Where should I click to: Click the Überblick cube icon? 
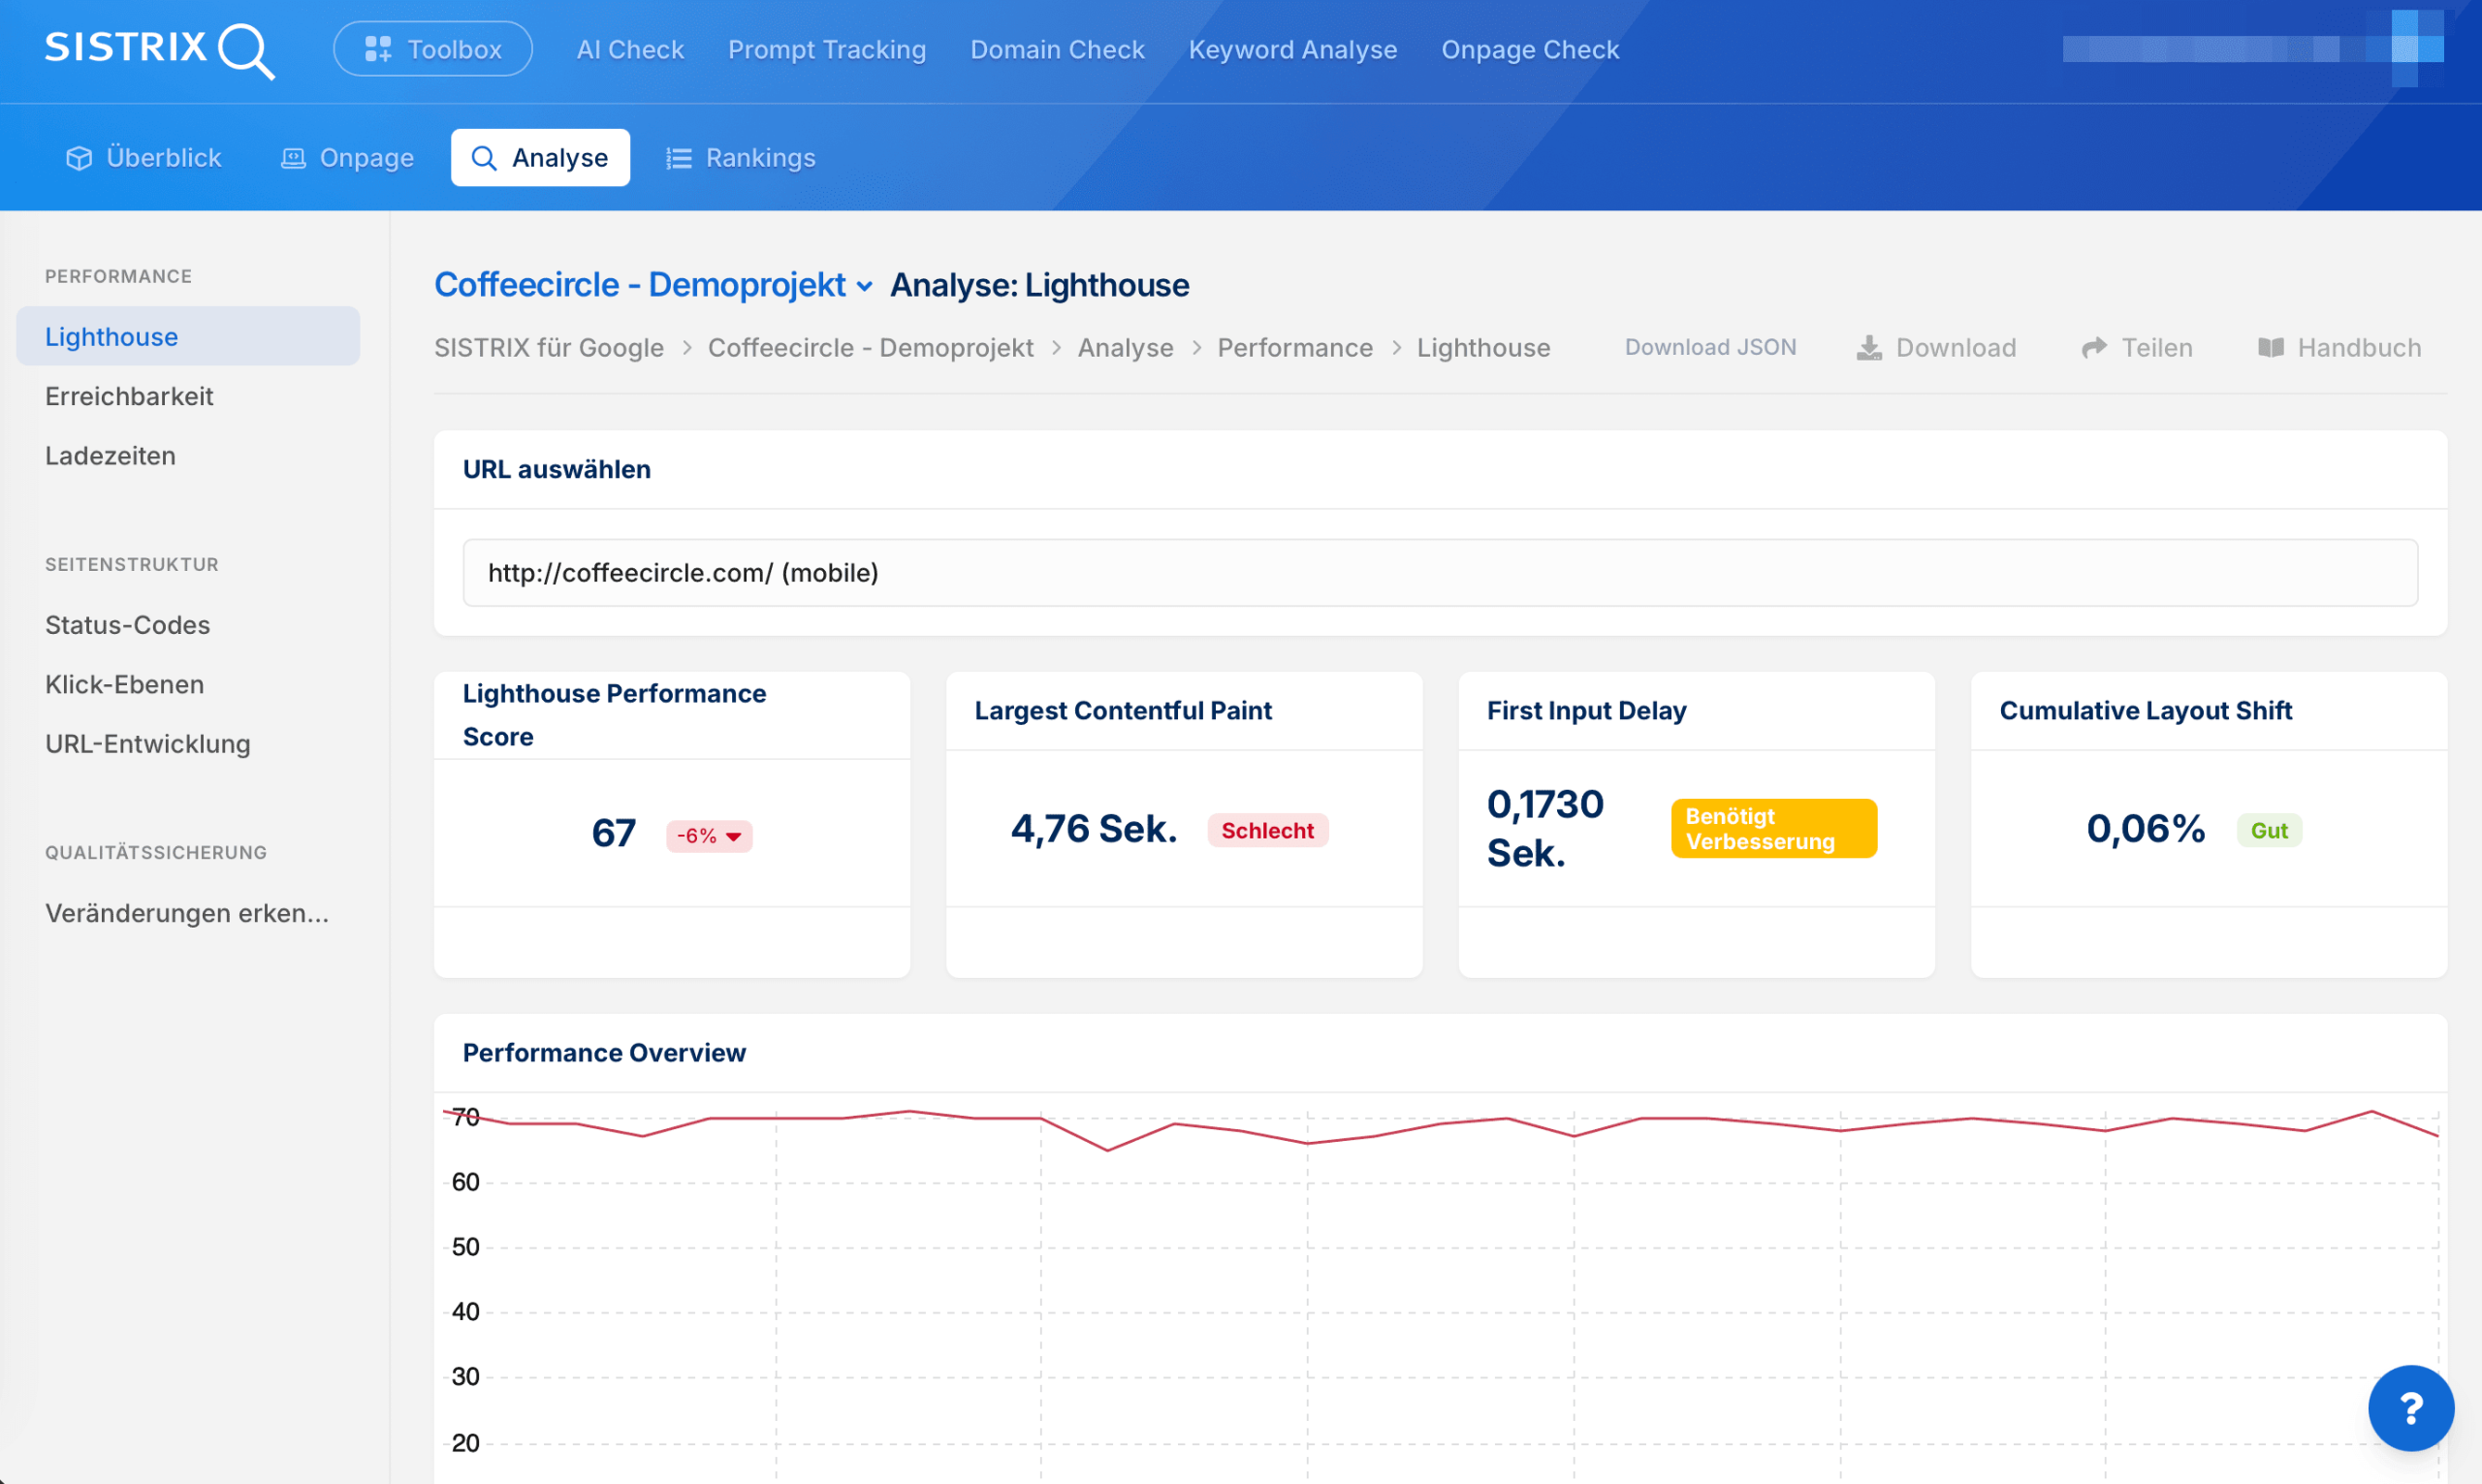click(x=79, y=158)
